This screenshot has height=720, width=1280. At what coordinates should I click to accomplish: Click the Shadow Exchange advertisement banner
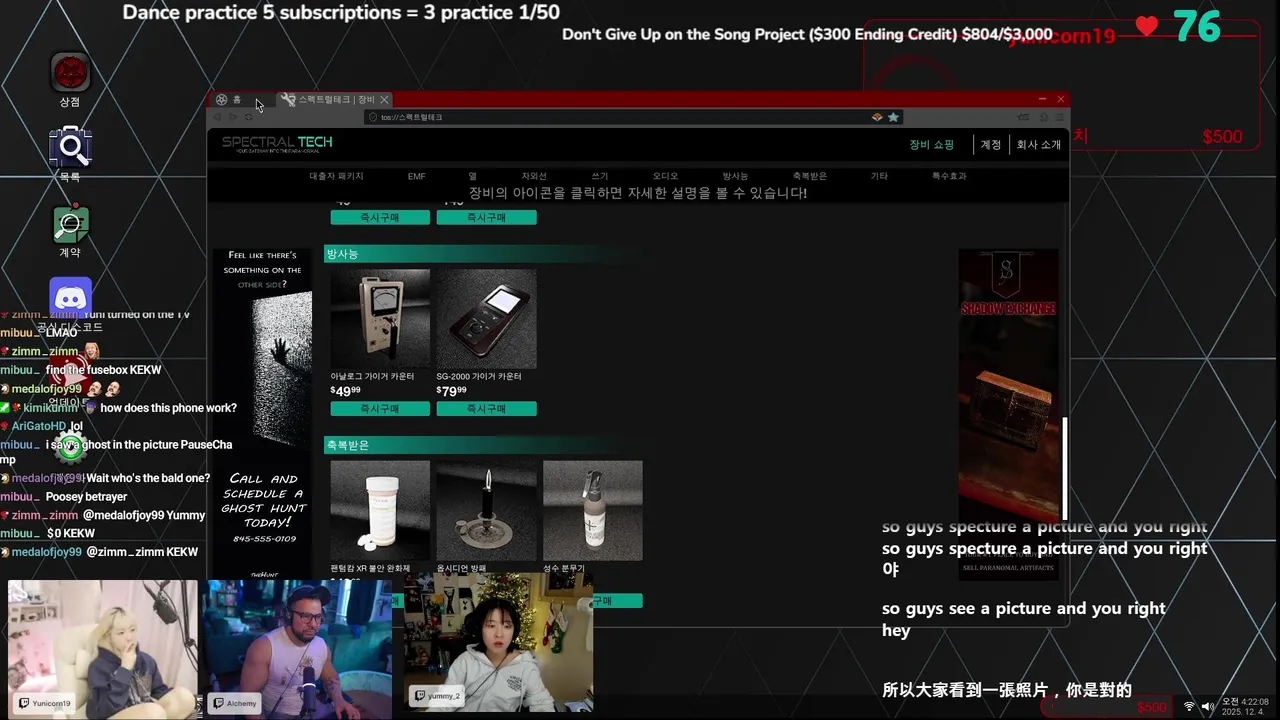click(x=1008, y=413)
